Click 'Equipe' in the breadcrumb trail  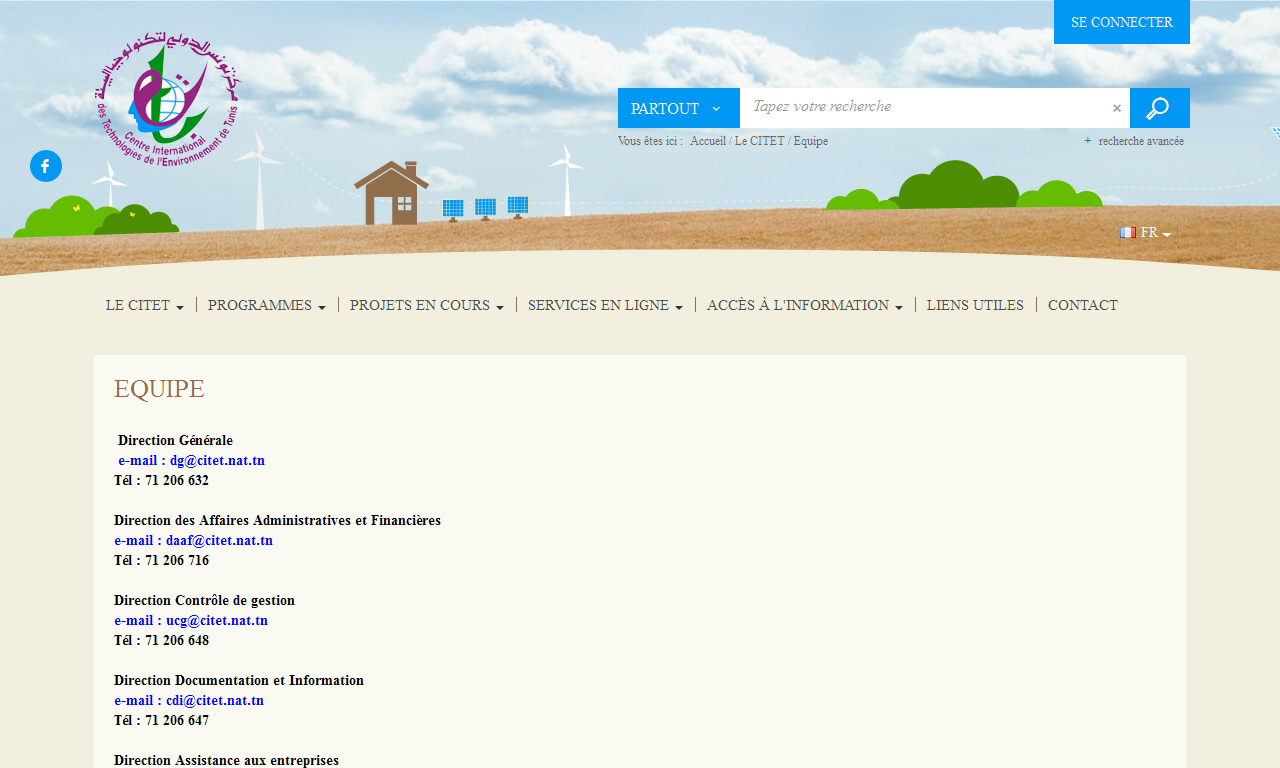[x=811, y=141]
